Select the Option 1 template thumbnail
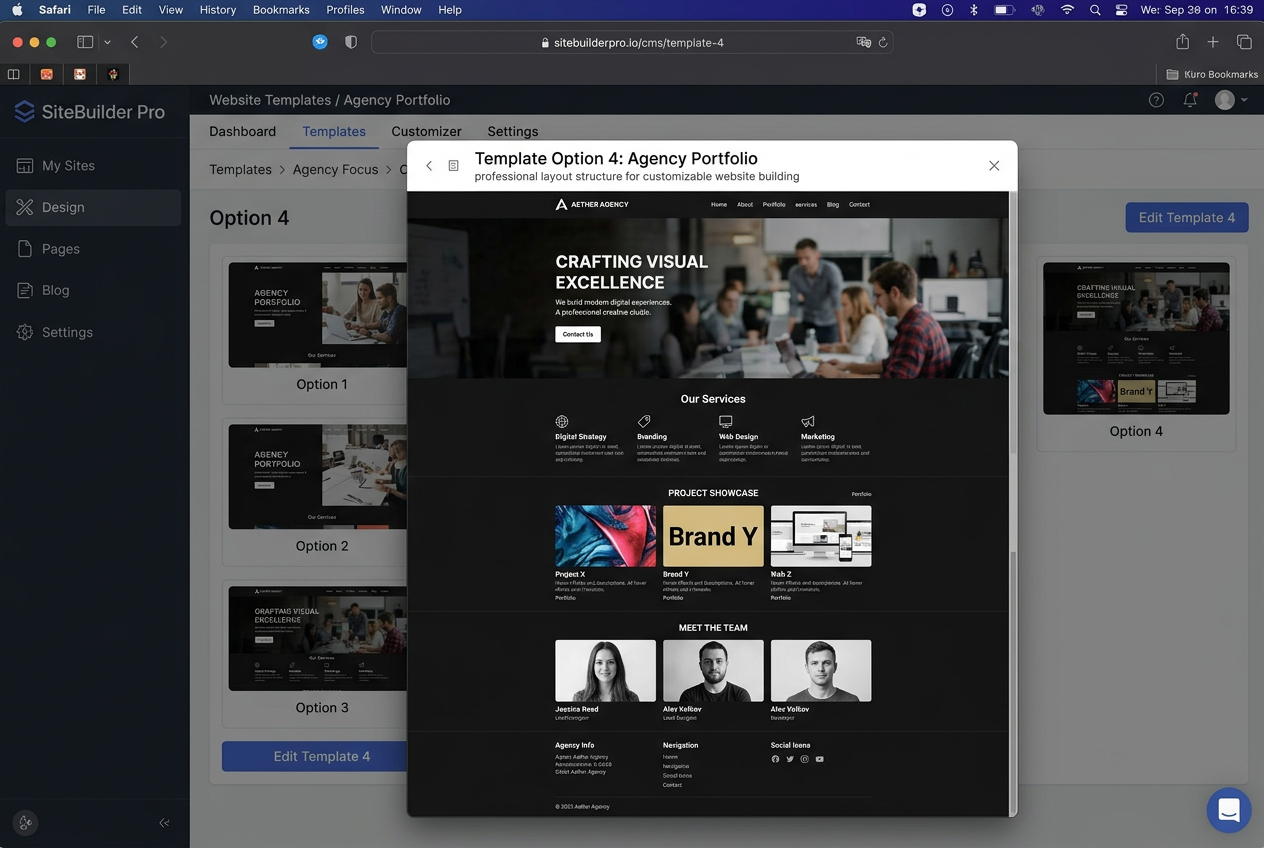The width and height of the screenshot is (1264, 848). coord(318,315)
